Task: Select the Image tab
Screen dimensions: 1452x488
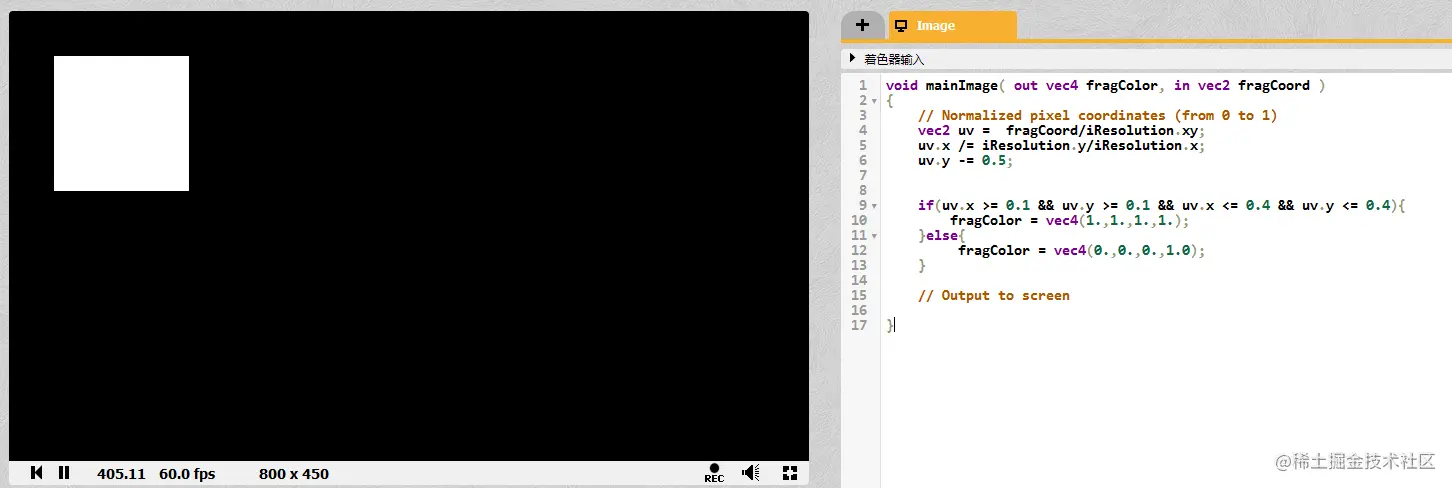Action: [953, 26]
